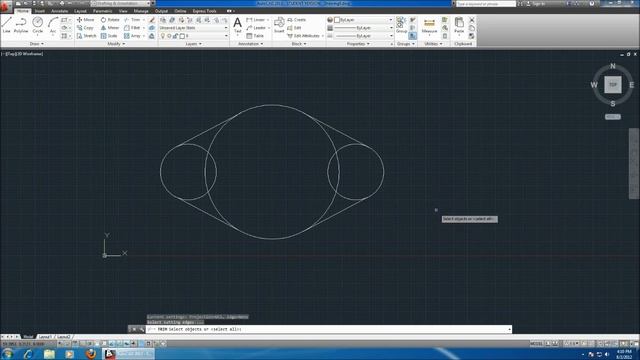Click the Copy command

coord(85,28)
